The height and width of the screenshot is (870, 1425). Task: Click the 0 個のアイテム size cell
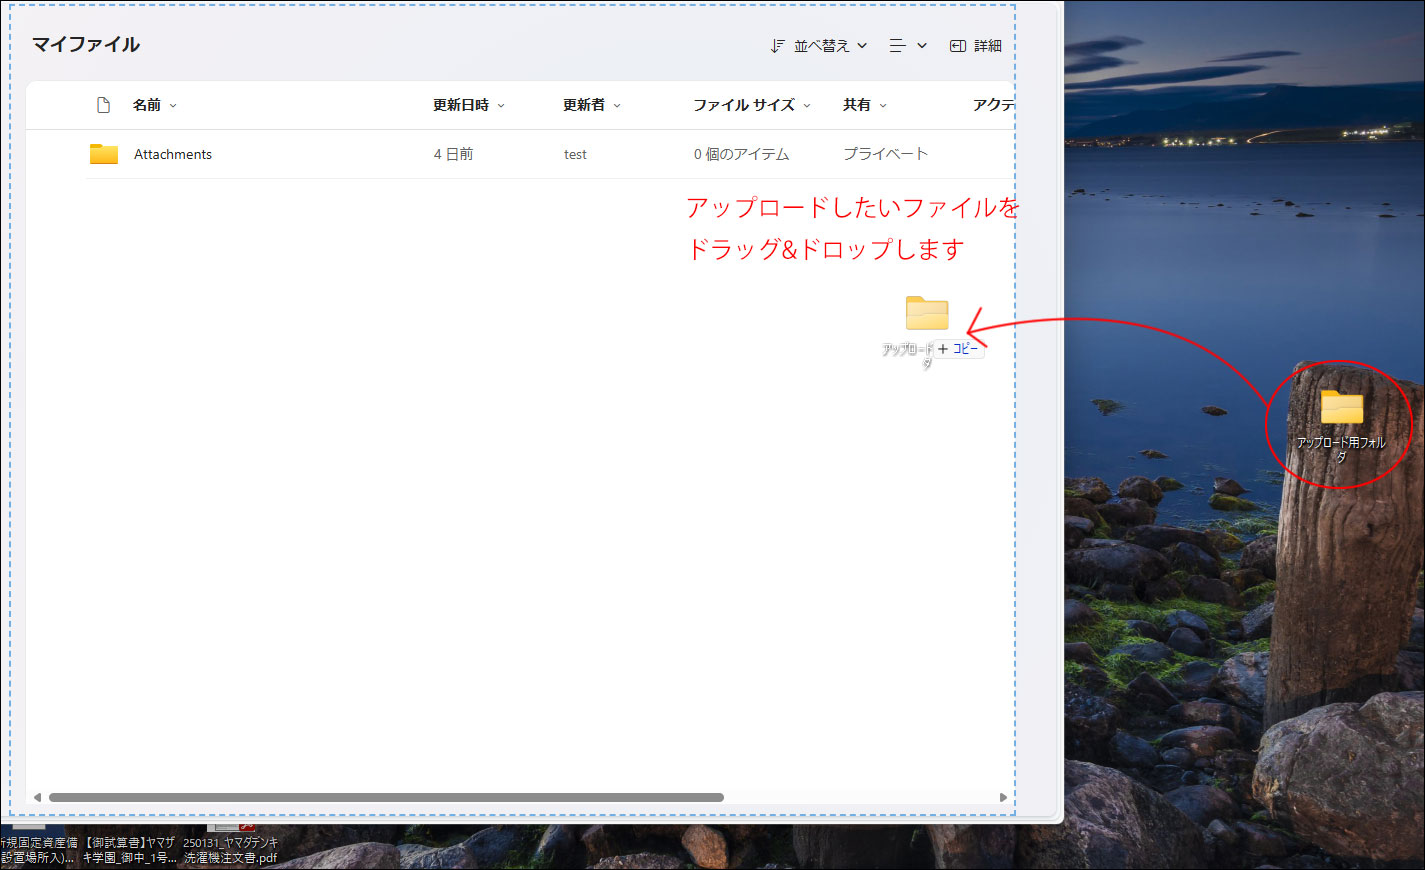741,154
